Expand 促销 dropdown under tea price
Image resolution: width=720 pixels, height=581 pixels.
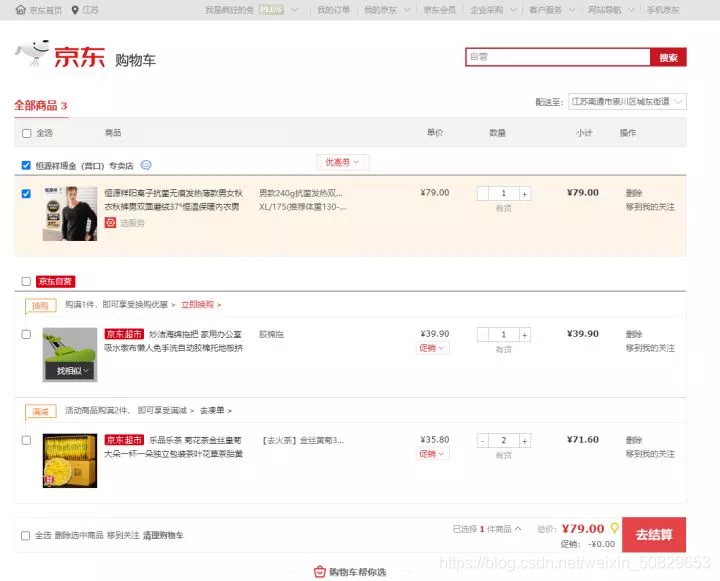coord(432,454)
